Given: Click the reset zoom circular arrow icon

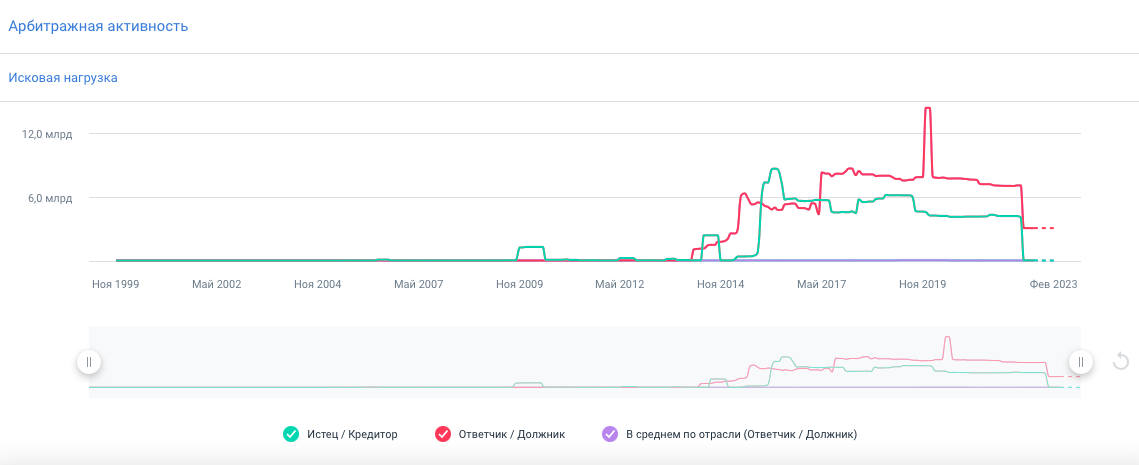Looking at the screenshot, I should tap(1121, 362).
